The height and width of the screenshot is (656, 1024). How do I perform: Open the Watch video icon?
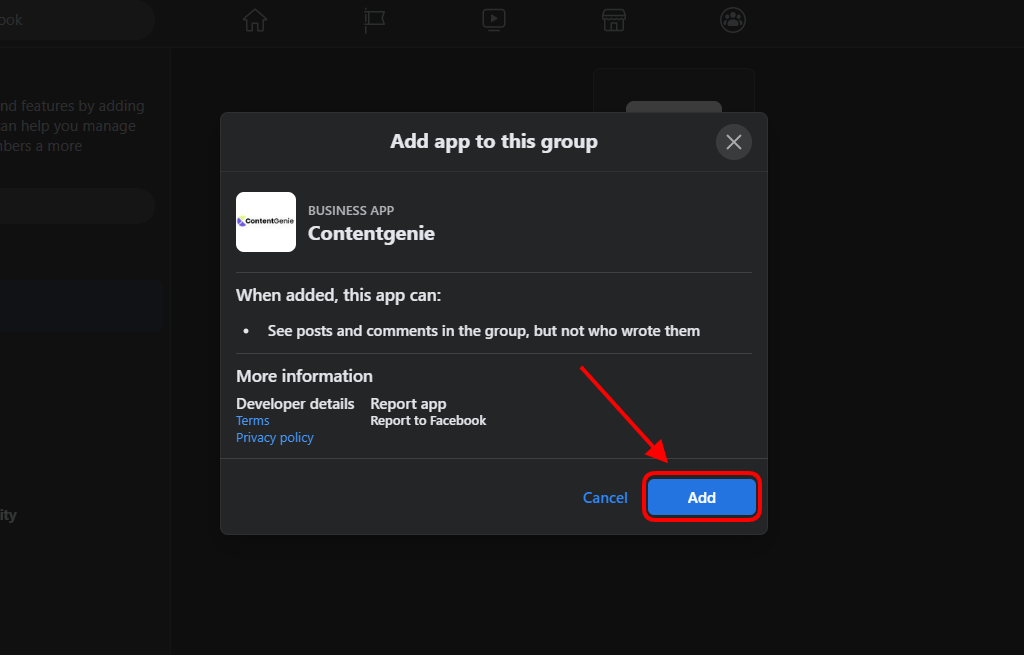point(494,20)
